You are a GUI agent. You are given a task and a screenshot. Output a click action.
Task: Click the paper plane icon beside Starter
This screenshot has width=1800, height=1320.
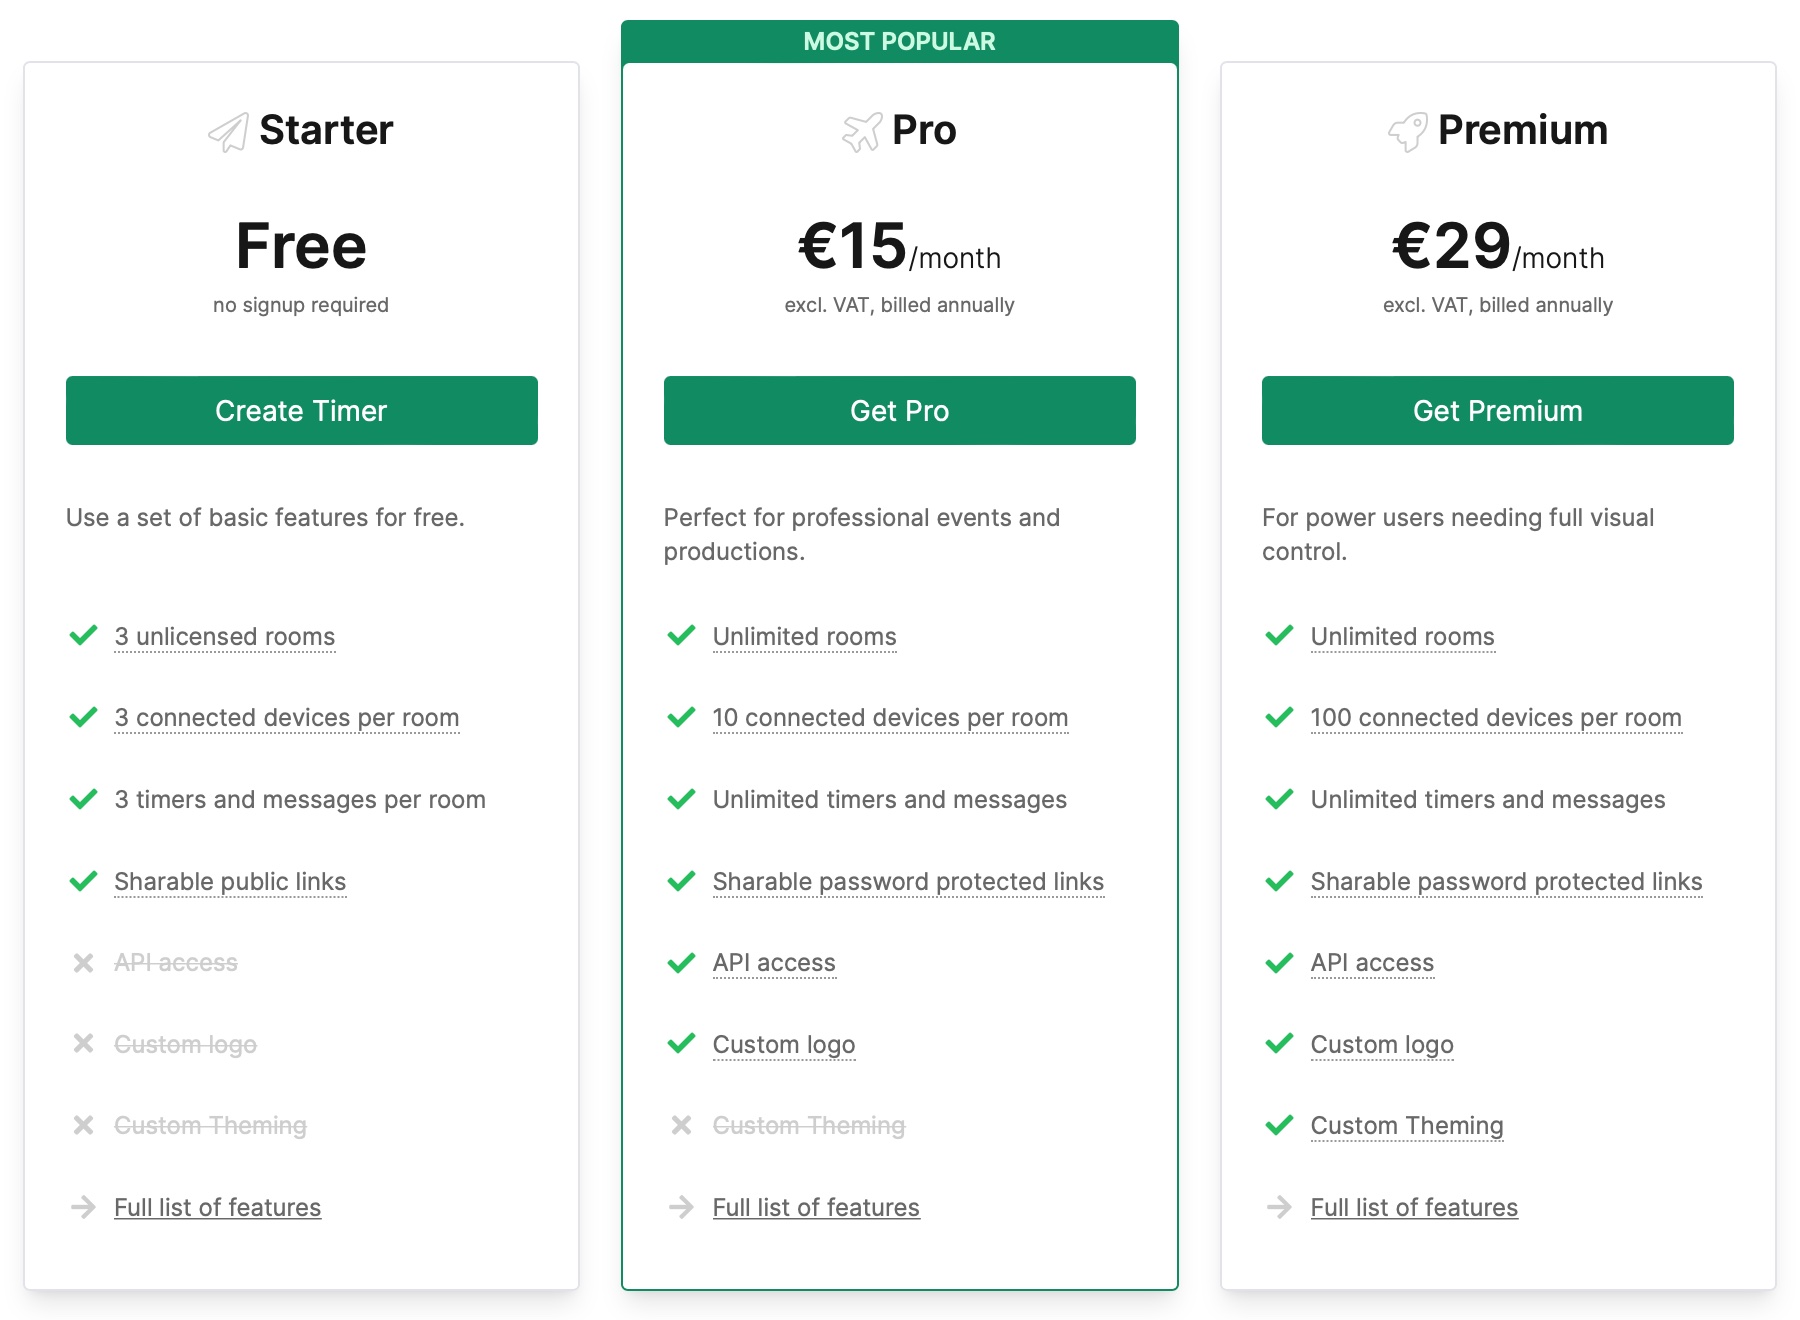(228, 130)
